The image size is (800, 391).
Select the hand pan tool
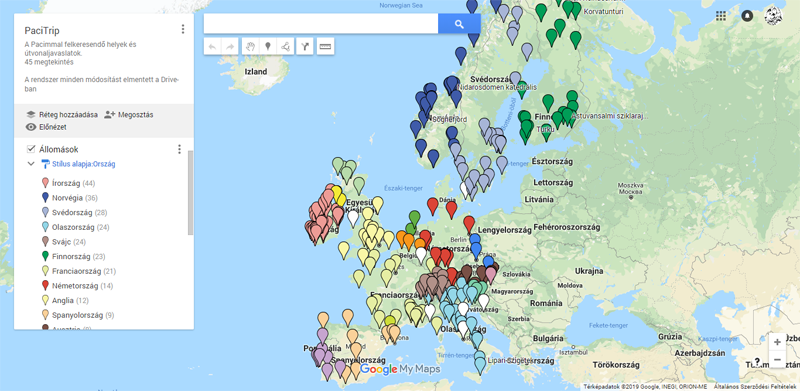(250, 46)
